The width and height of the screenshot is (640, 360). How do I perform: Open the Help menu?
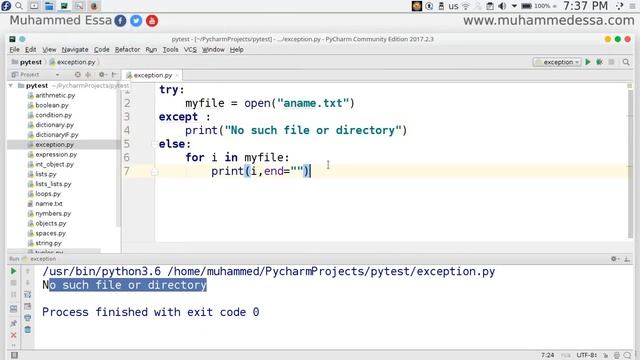[x=236, y=49]
